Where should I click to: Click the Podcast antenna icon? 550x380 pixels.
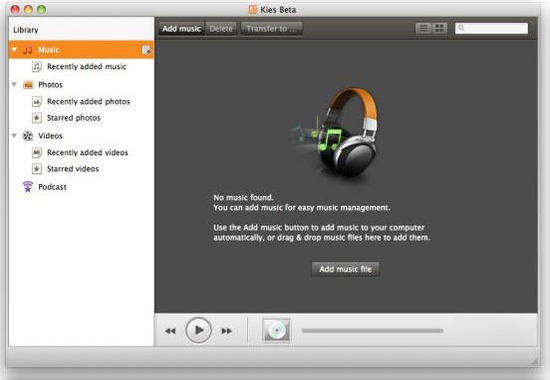[28, 187]
